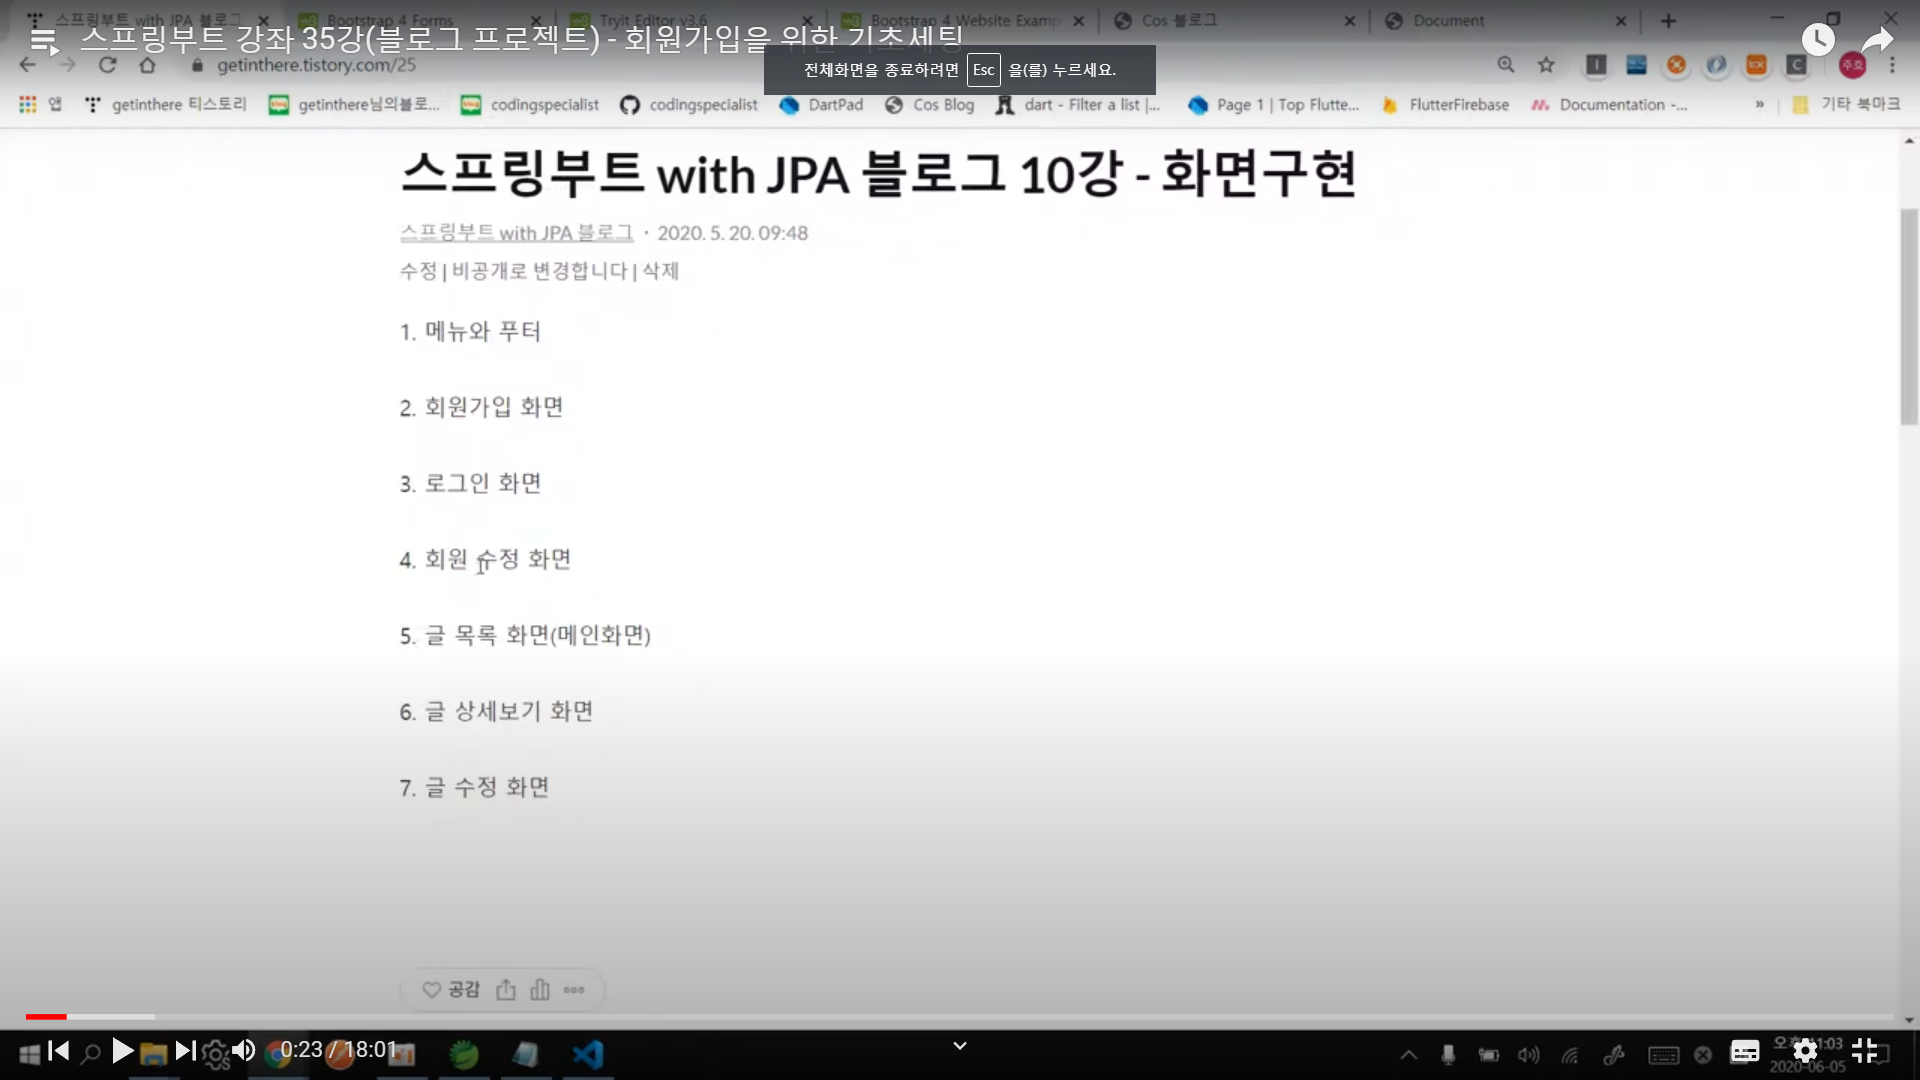This screenshot has width=1920, height=1080.
Task: Open the YouTube playlist queue icon
Action: (x=44, y=41)
